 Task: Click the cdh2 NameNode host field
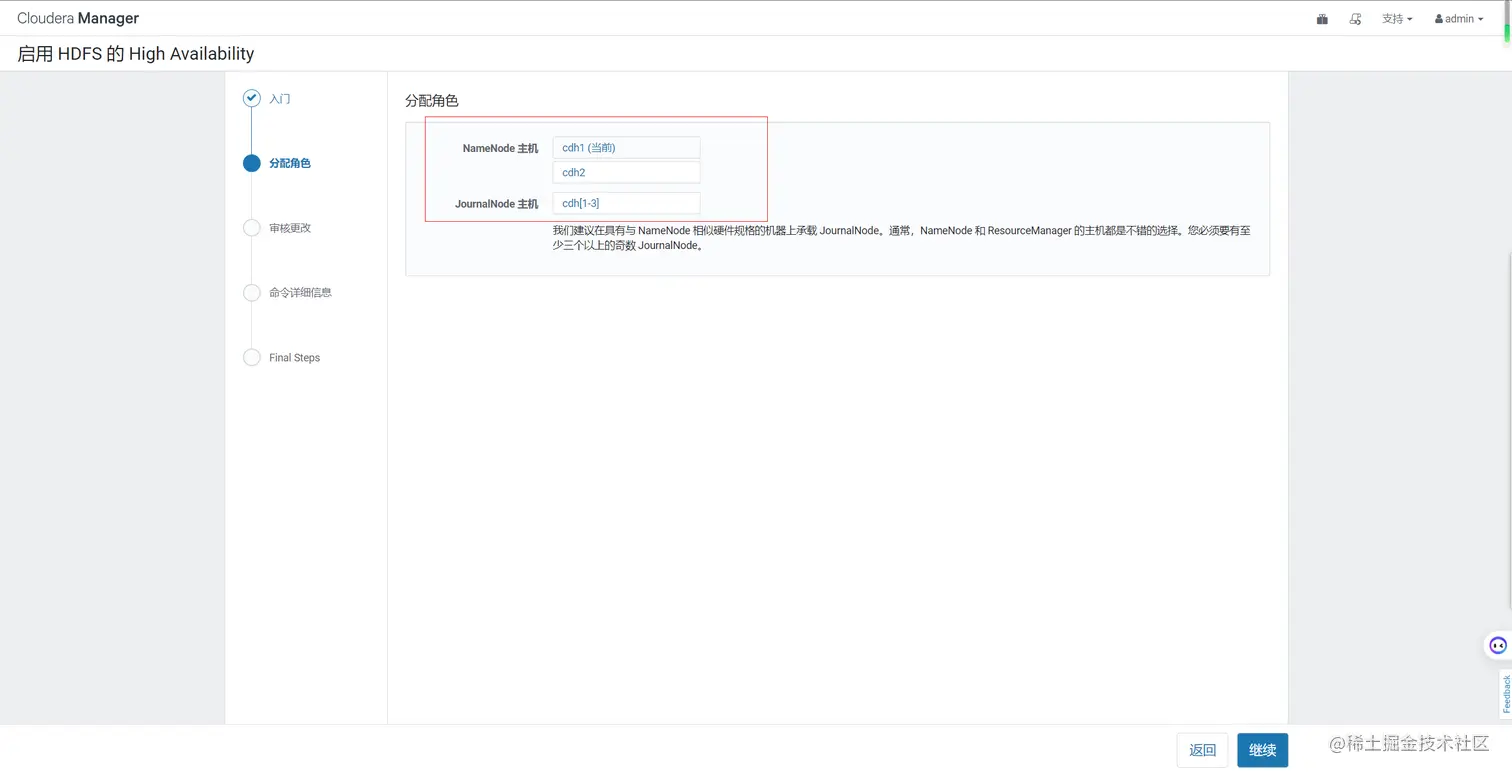pyautogui.click(x=626, y=172)
